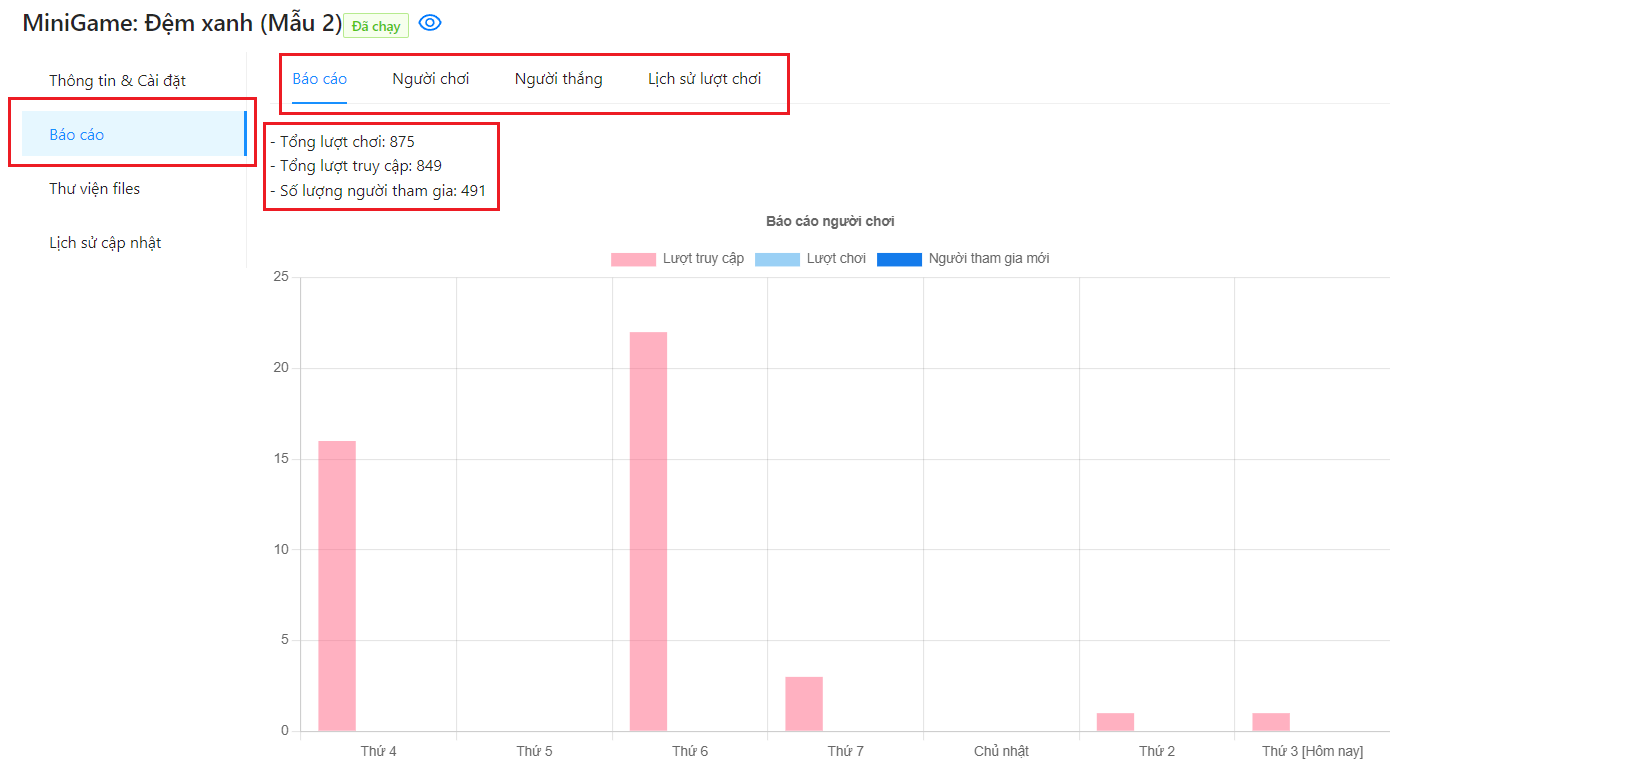The image size is (1630, 774).
Task: Open 'Thư viện files' sidebar item
Action: (x=95, y=189)
